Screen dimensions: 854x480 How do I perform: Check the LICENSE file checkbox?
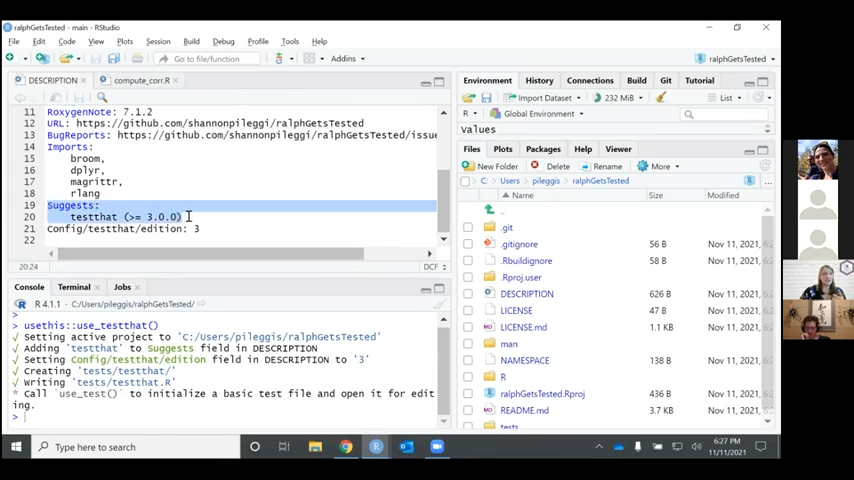(x=468, y=311)
